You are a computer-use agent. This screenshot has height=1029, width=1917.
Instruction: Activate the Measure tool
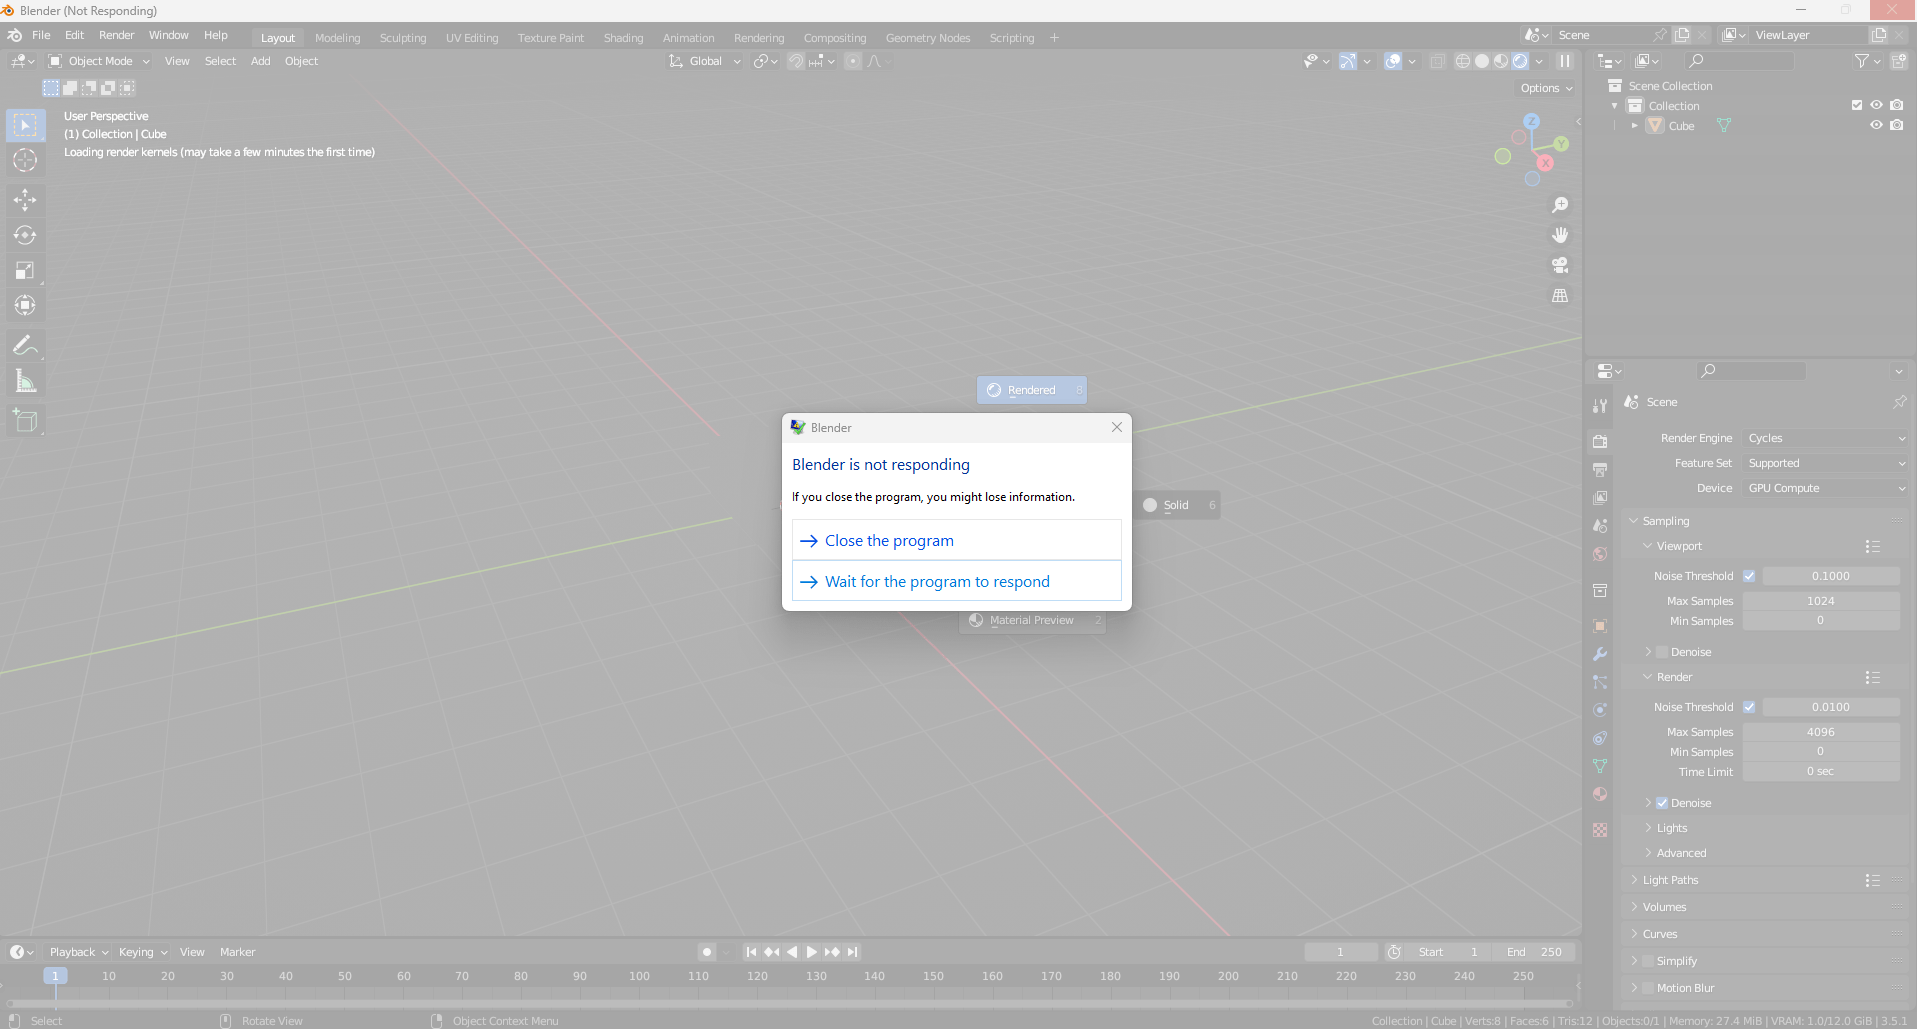(x=25, y=380)
